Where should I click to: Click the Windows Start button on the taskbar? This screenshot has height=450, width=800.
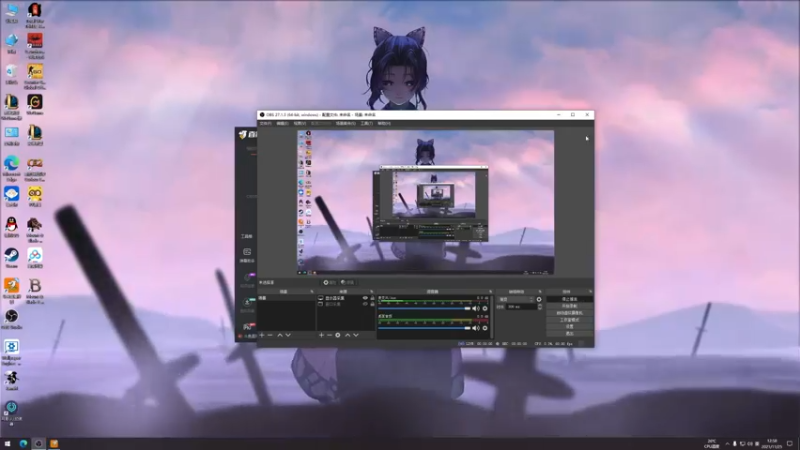[8, 444]
